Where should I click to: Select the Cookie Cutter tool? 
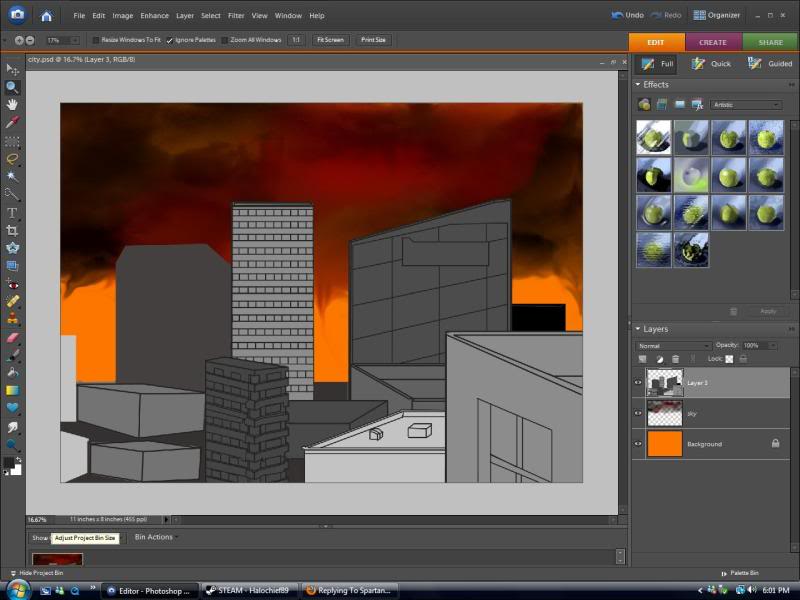pyautogui.click(x=12, y=248)
